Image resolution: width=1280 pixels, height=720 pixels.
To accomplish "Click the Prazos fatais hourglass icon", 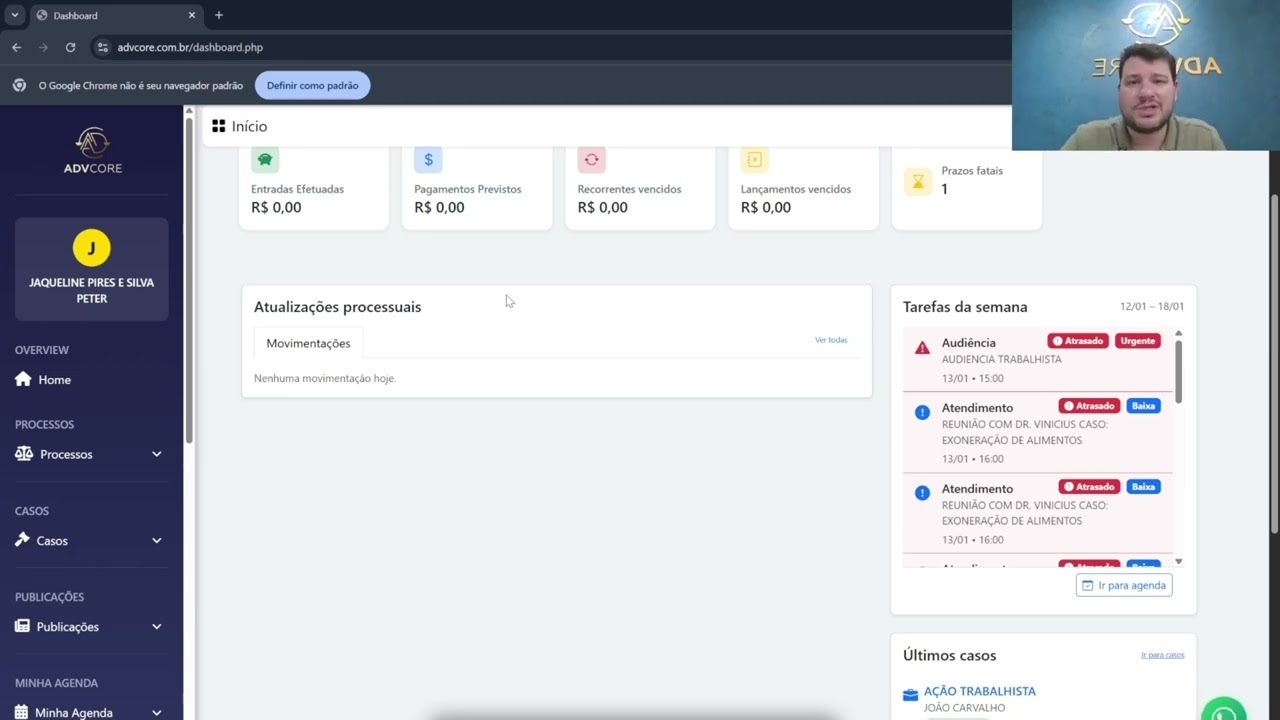I will click(918, 181).
